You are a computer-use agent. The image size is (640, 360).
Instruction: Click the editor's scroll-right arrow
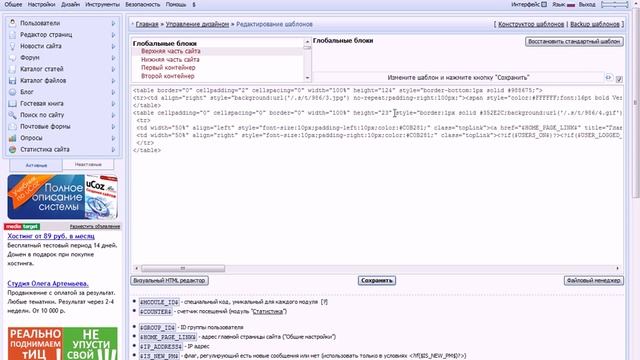[618, 268]
